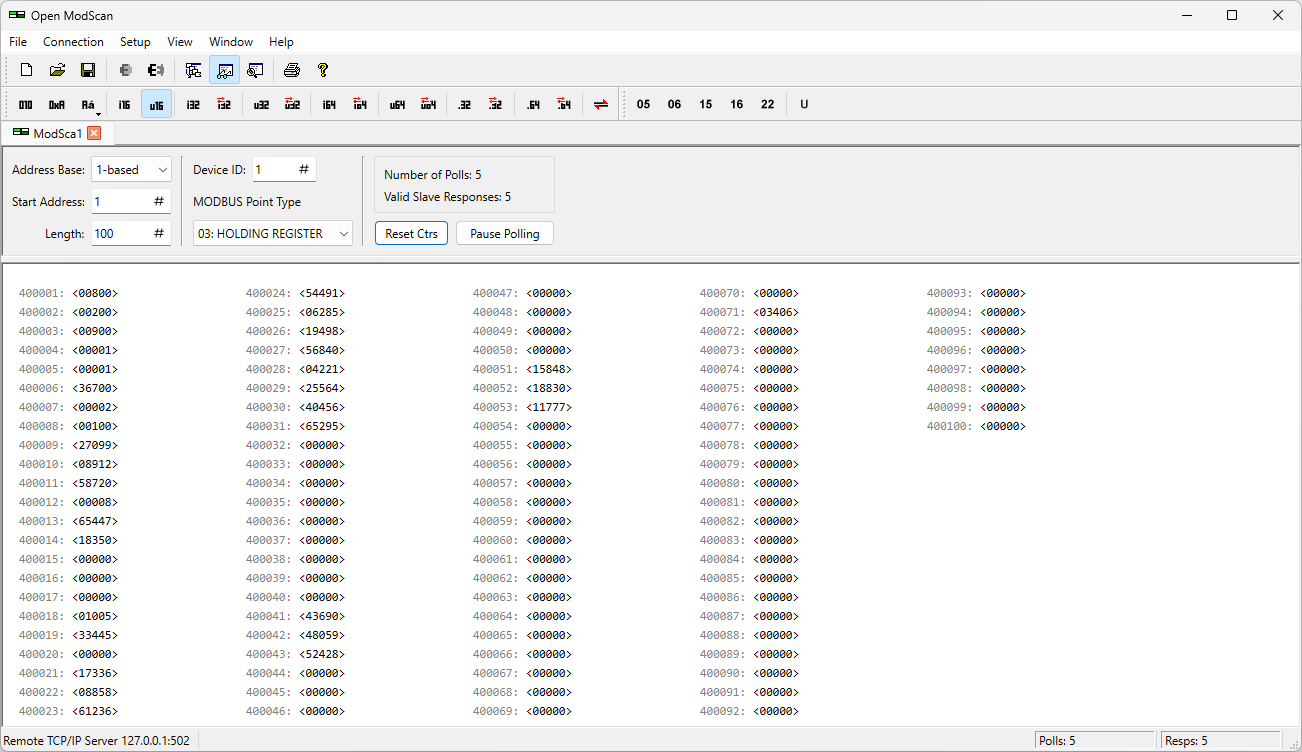Select signed 32-bit i32 format
Image resolution: width=1302 pixels, height=752 pixels.
[x=193, y=104]
